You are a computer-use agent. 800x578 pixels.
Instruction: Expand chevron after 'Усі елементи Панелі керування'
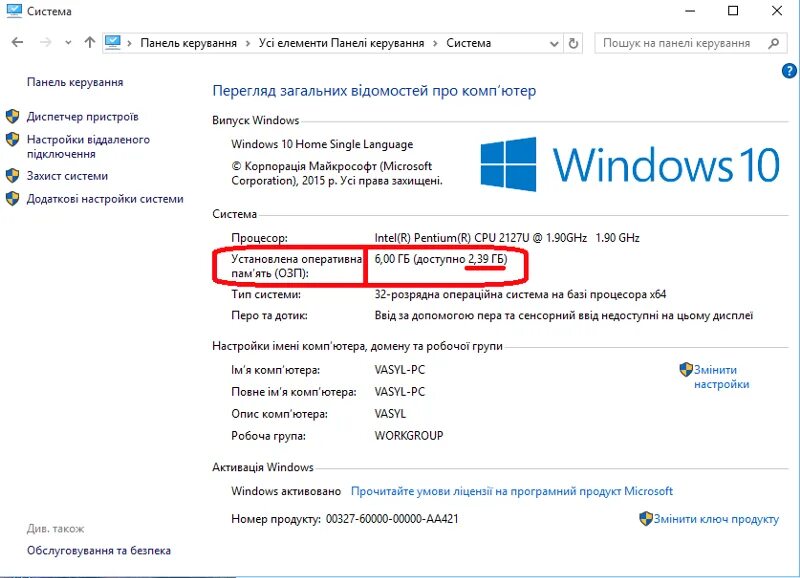tap(435, 43)
